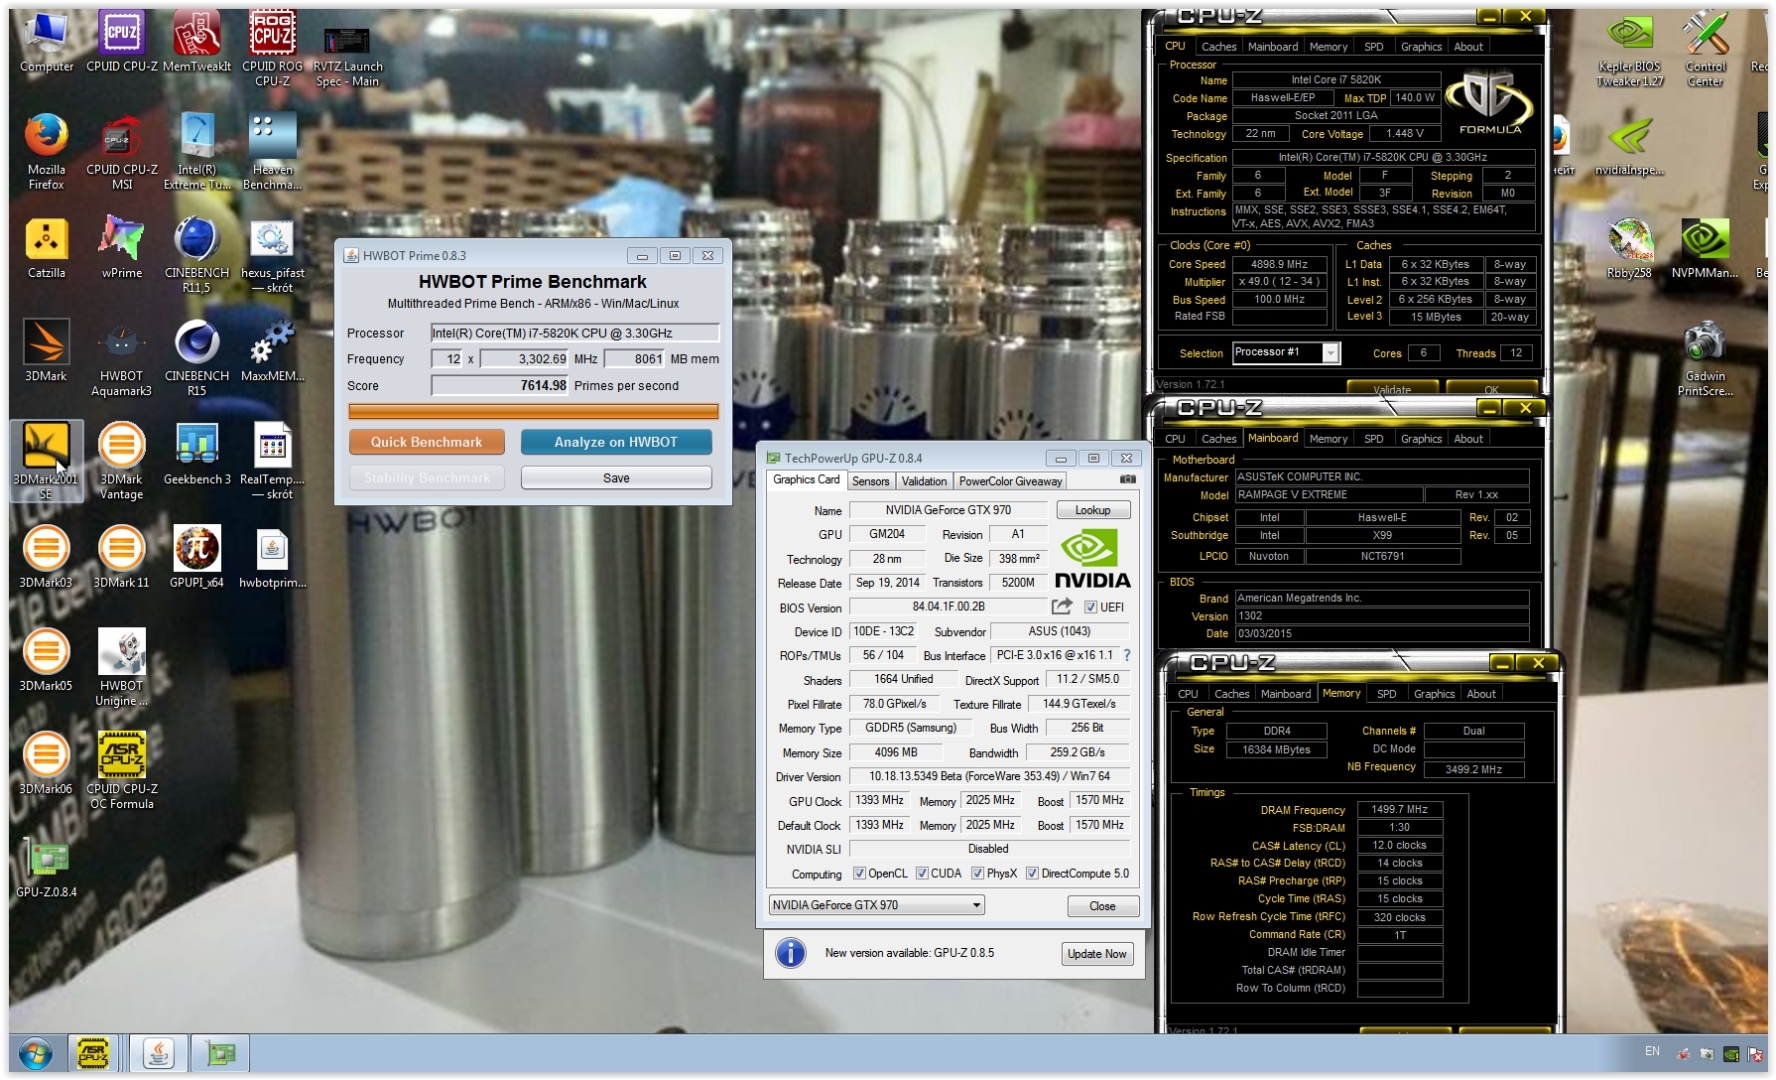Click GPU-Z screenshot camera icon
Viewport: 1776px width, 1080px height.
(1127, 480)
